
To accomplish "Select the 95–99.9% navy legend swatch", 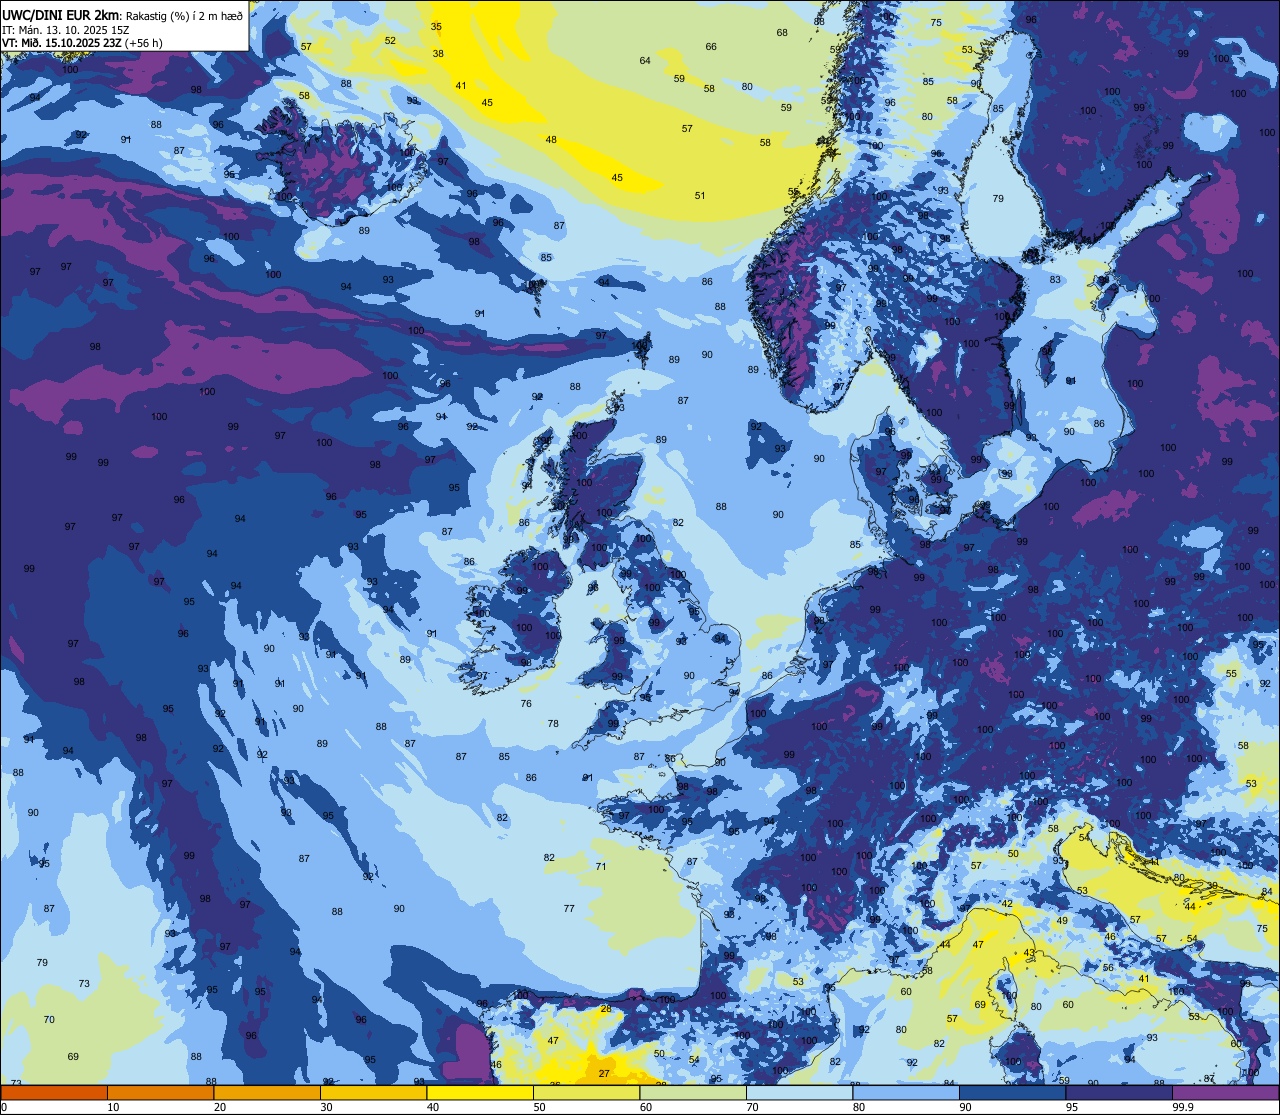I will point(1119,1092).
